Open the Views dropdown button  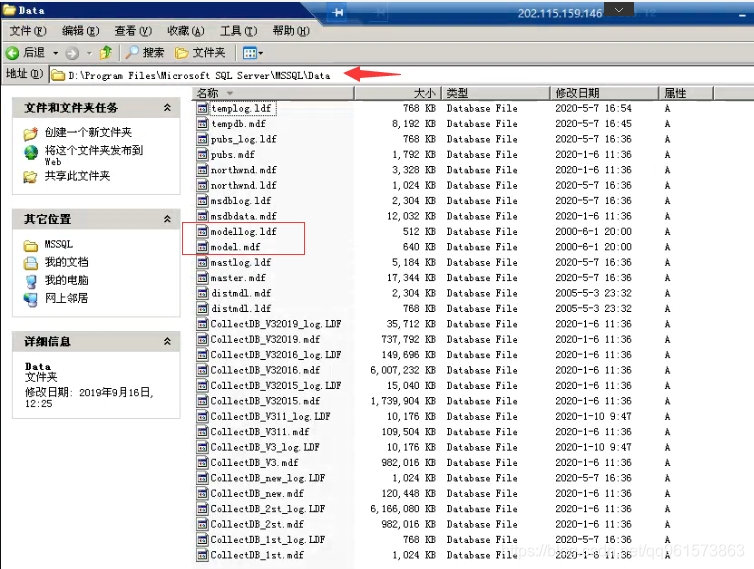(253, 53)
